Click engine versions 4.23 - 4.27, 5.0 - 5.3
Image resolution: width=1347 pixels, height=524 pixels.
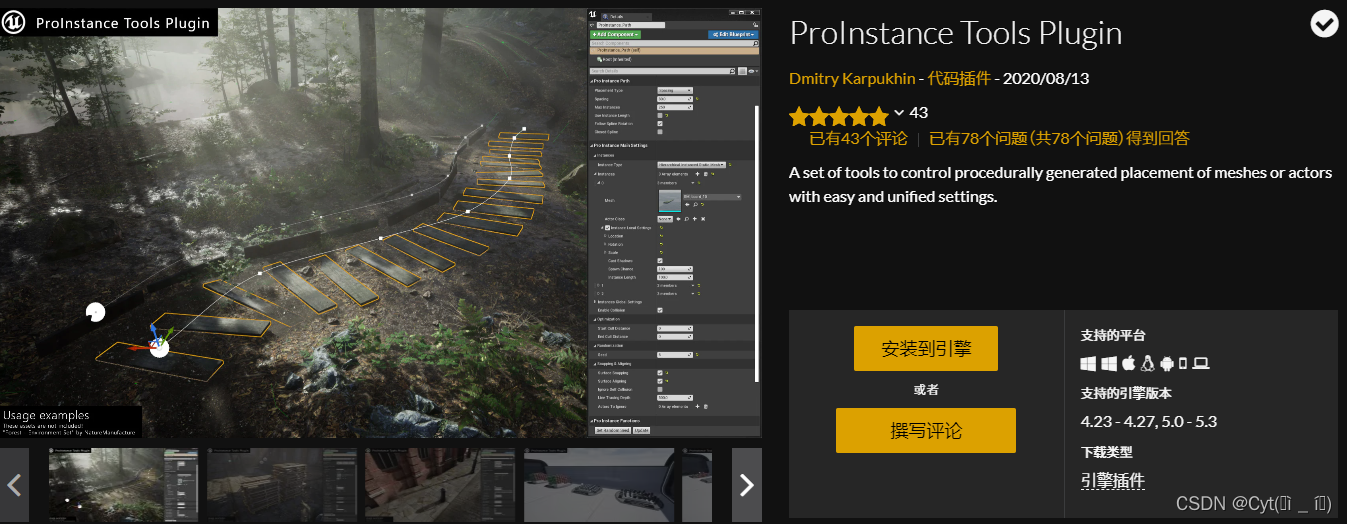(x=1149, y=421)
